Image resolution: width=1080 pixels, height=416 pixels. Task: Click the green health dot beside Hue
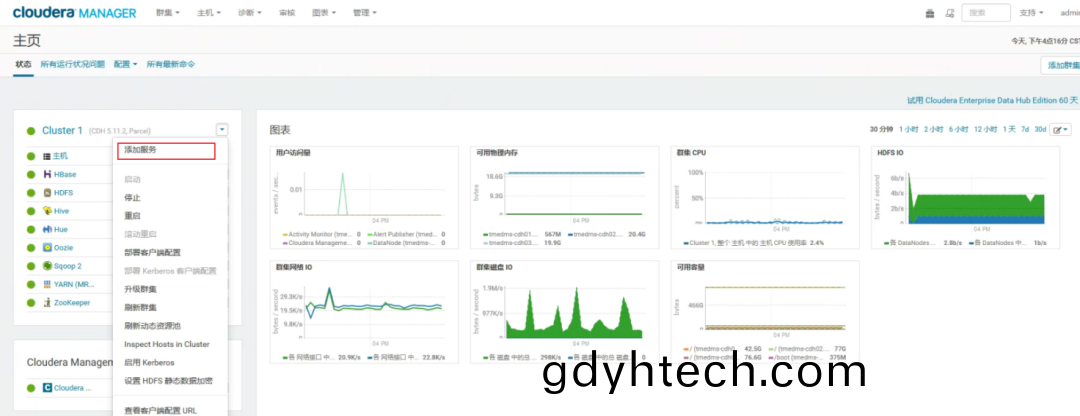[x=31, y=229]
